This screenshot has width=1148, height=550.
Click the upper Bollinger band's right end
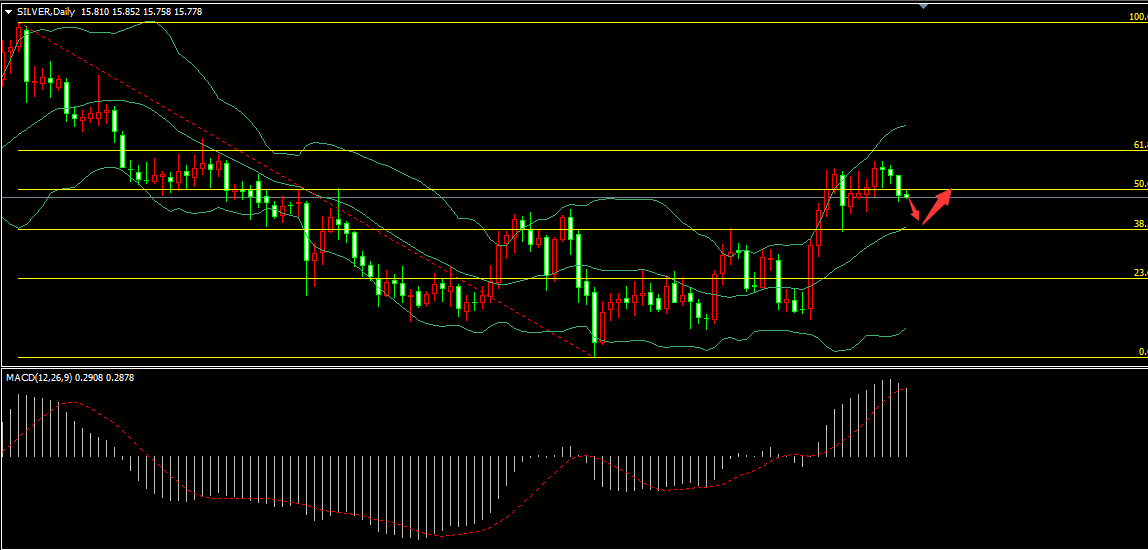pyautogui.click(x=903, y=126)
